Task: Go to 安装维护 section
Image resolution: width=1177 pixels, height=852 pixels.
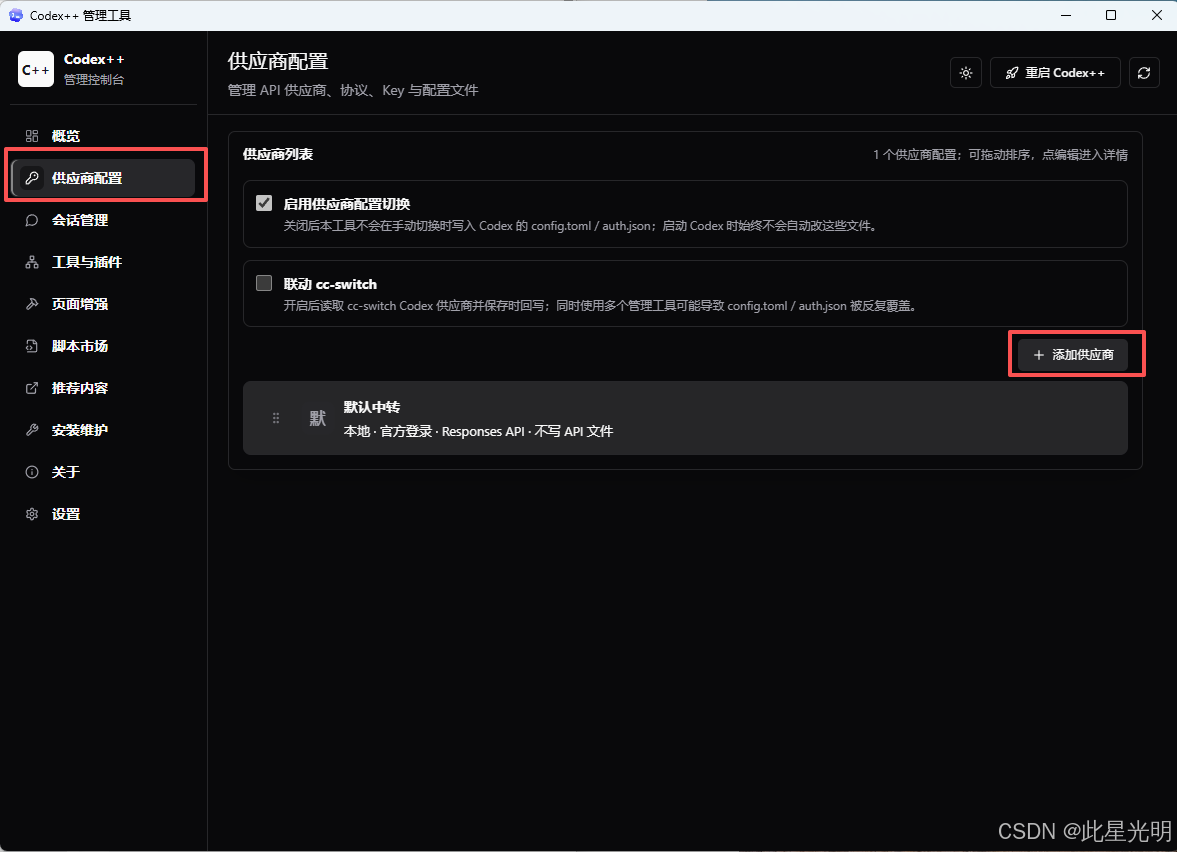Action: point(103,430)
